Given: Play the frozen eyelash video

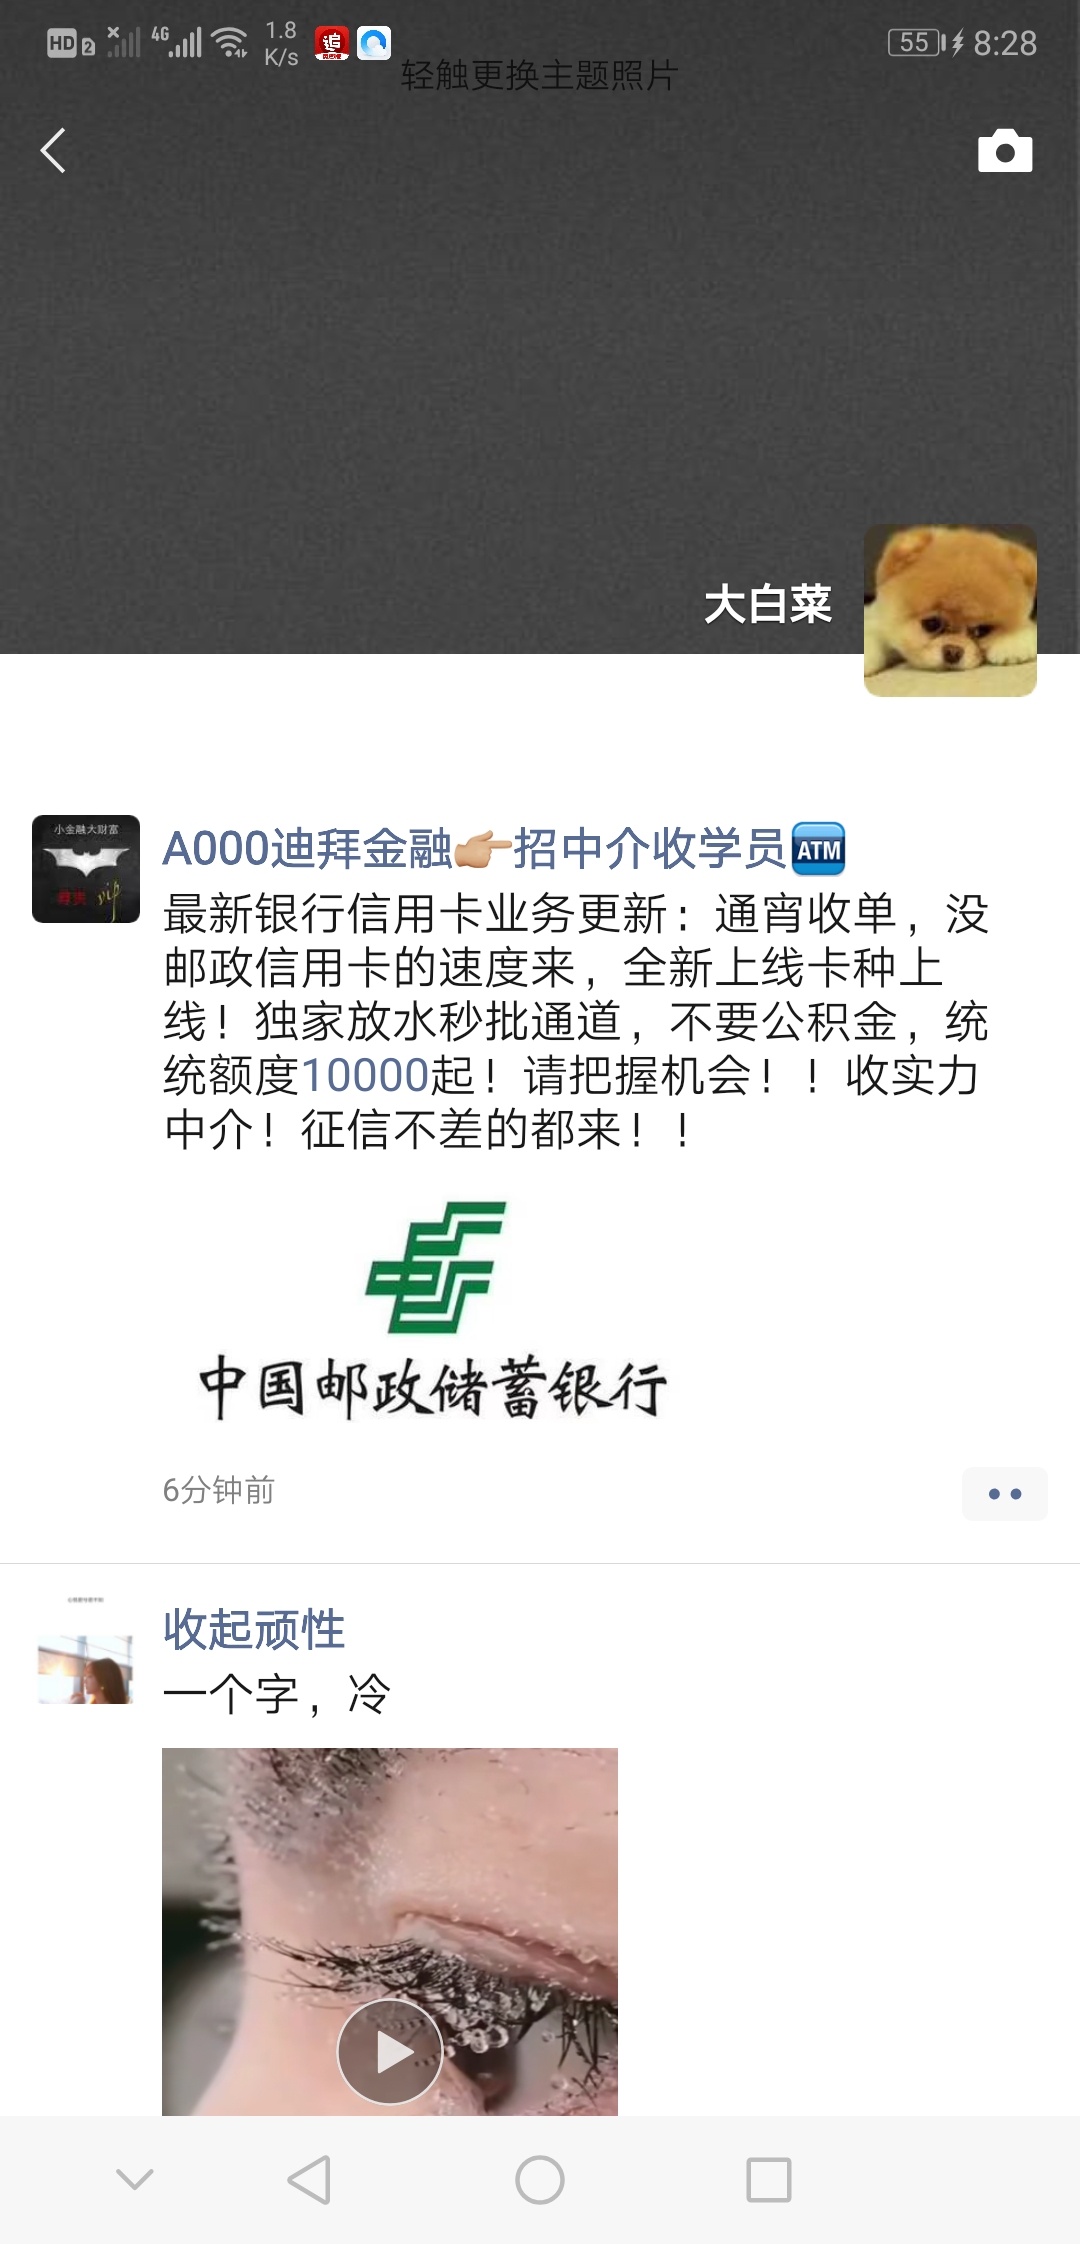Looking at the screenshot, I should tap(390, 2052).
